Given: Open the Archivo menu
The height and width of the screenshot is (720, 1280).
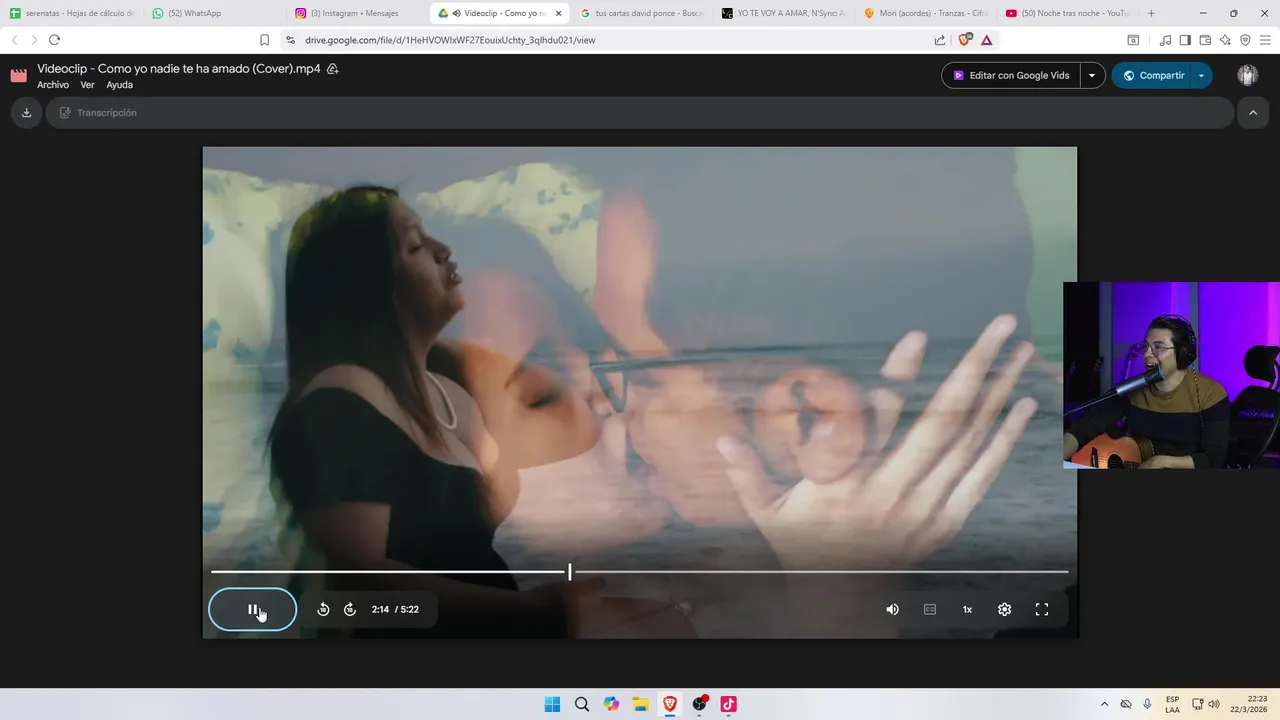Looking at the screenshot, I should [53, 85].
